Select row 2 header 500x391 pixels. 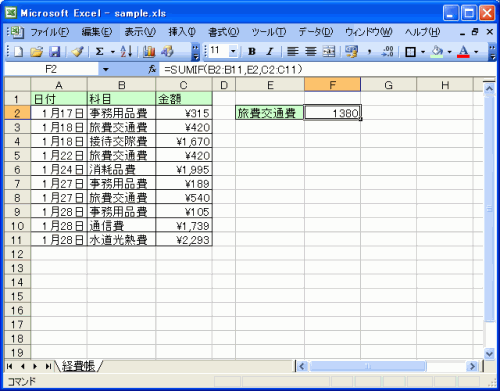coord(17,113)
